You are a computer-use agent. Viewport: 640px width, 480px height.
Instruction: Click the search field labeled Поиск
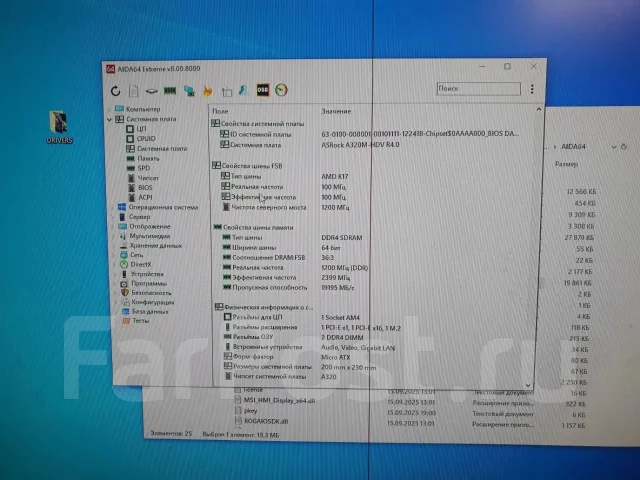(478, 89)
